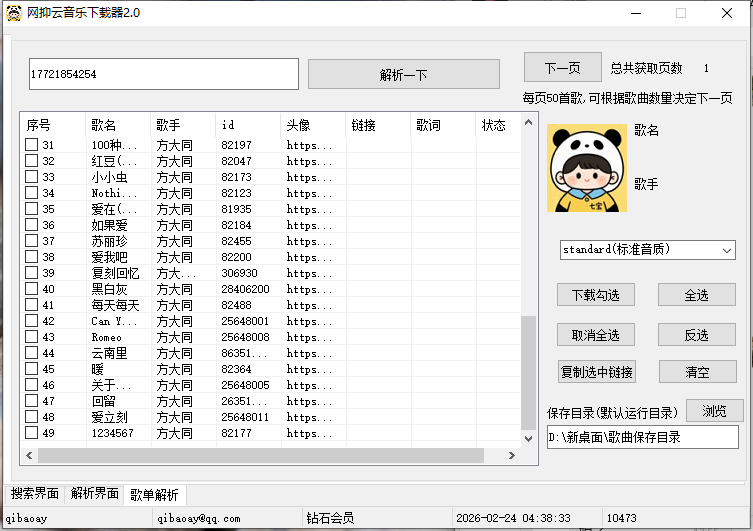Image resolution: width=753 pixels, height=531 pixels.
Task: Click the 解析一下 button
Action: 403,74
